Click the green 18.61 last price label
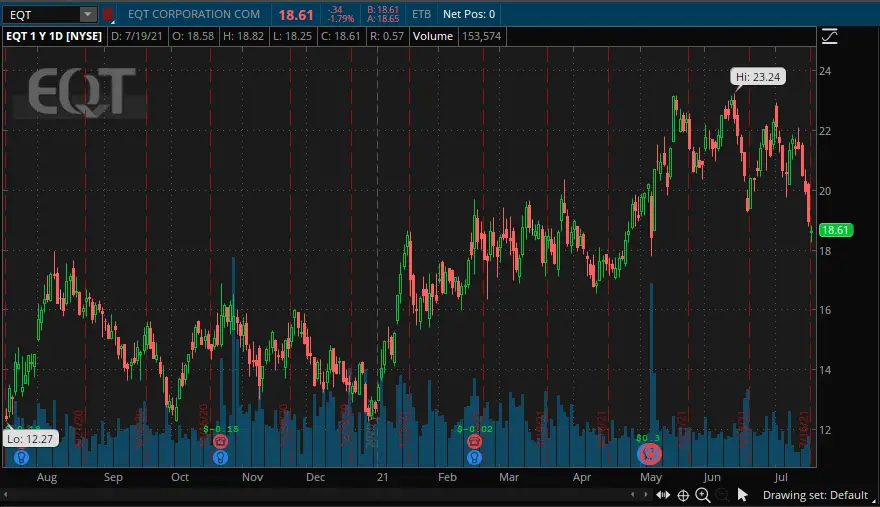The height and width of the screenshot is (507, 880). click(836, 230)
